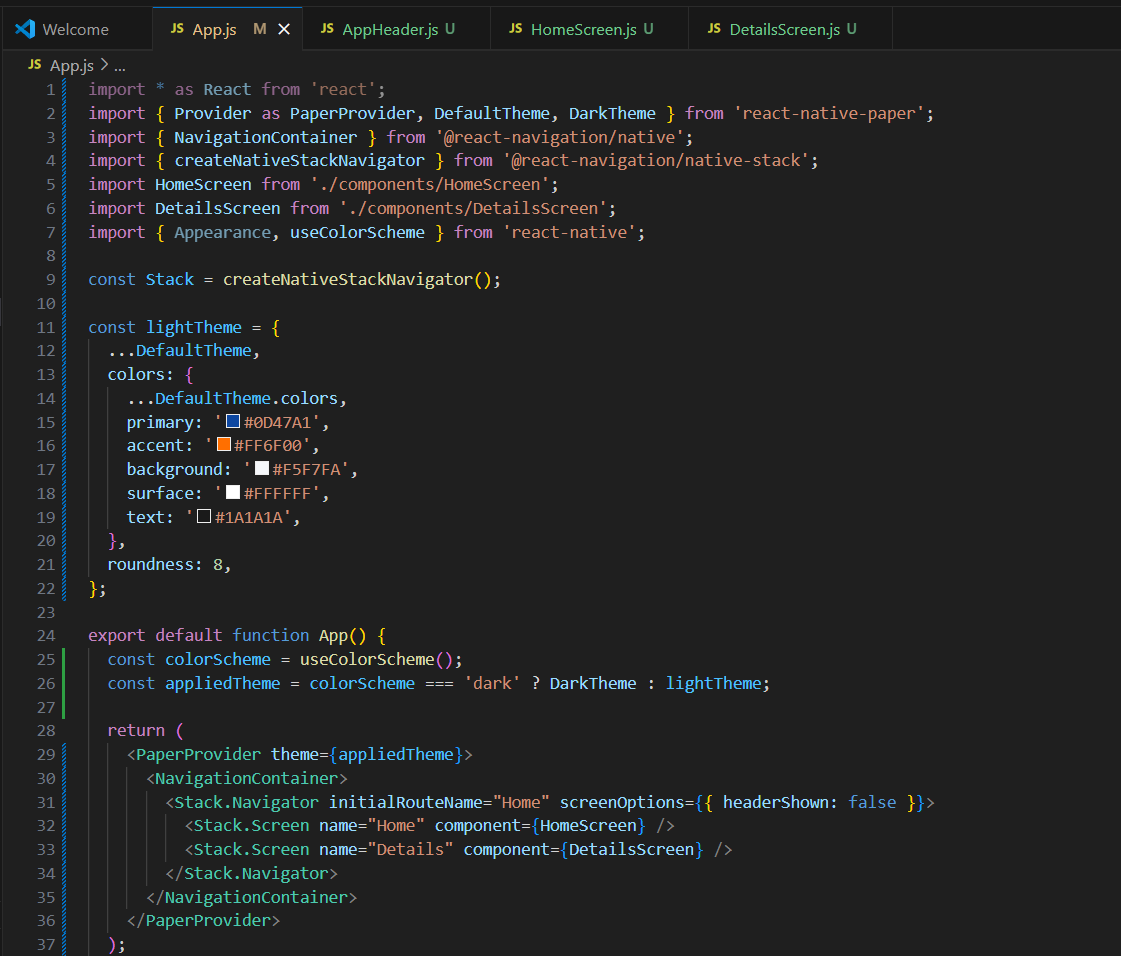Click the JS icon in the breadcrumb bar

click(x=34, y=65)
